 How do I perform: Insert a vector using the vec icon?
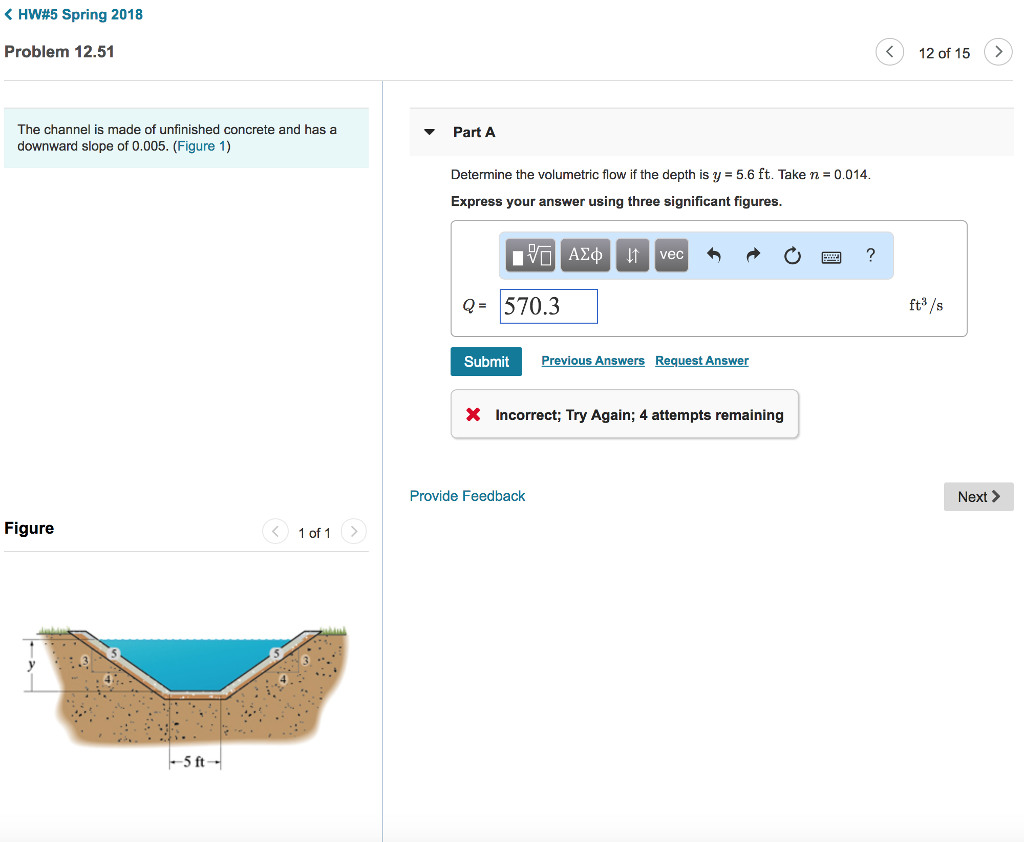671,255
